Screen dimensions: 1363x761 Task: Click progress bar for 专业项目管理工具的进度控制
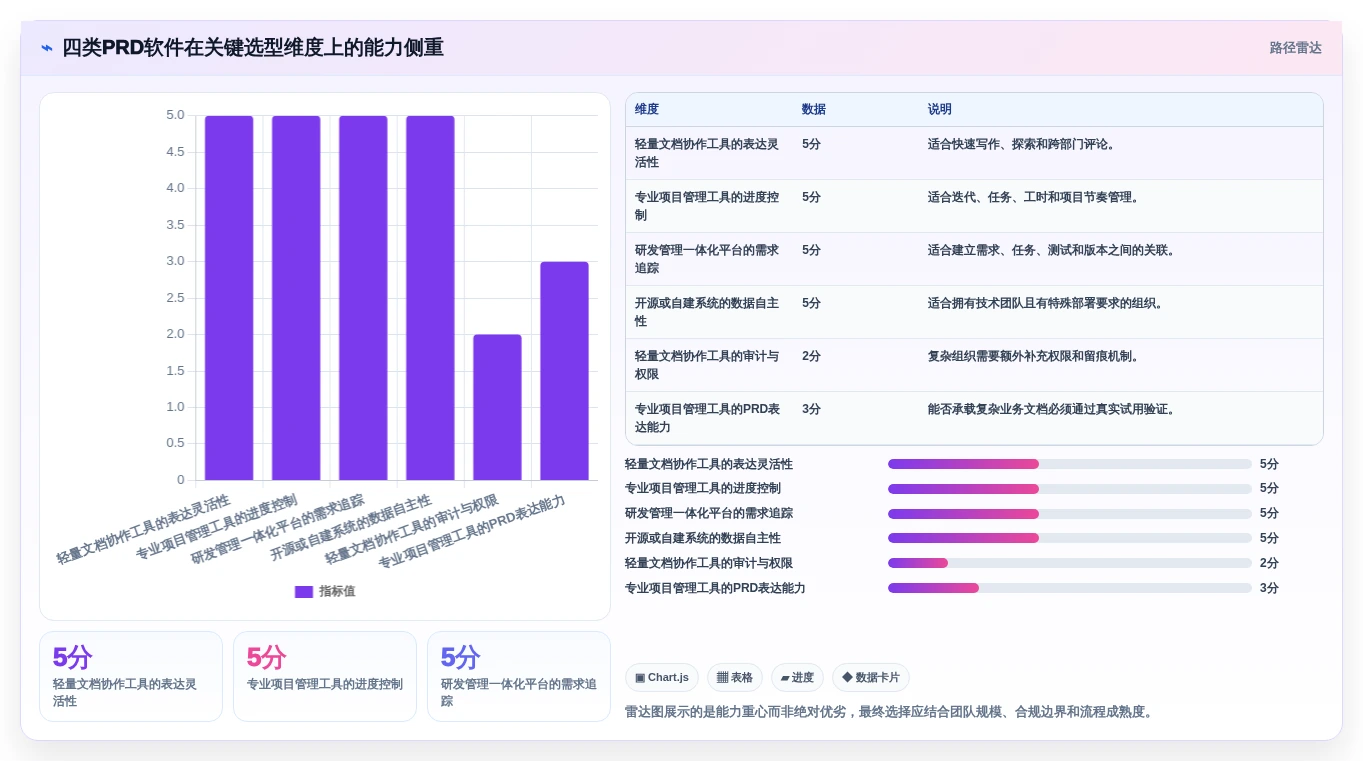(x=1070, y=489)
